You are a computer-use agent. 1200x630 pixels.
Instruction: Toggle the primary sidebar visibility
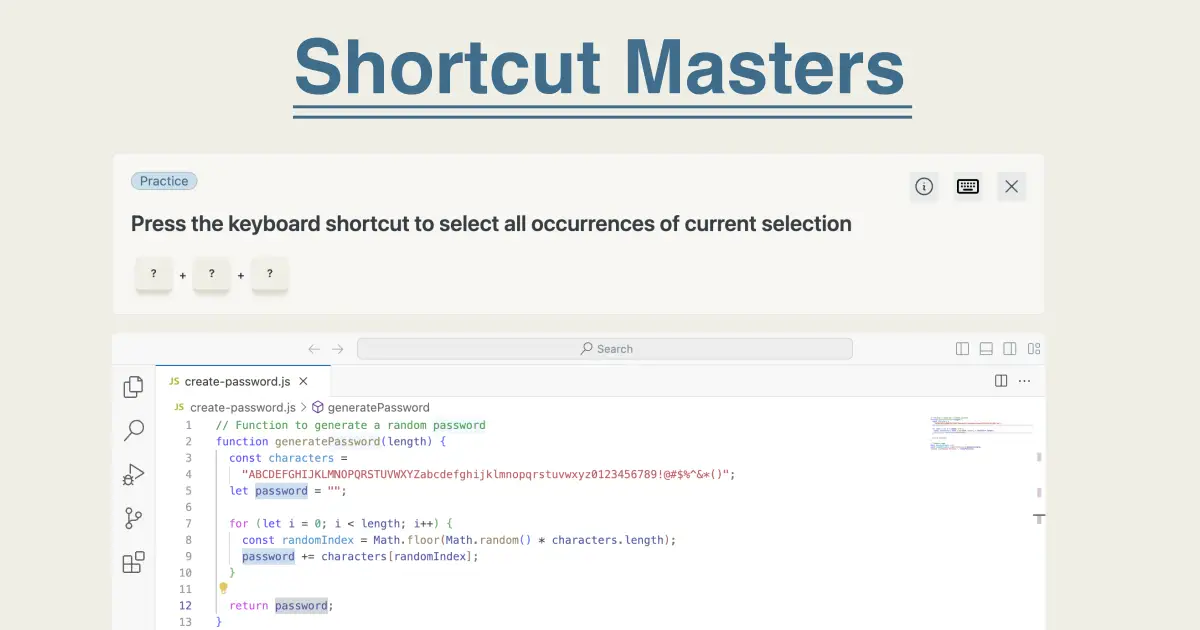[961, 348]
